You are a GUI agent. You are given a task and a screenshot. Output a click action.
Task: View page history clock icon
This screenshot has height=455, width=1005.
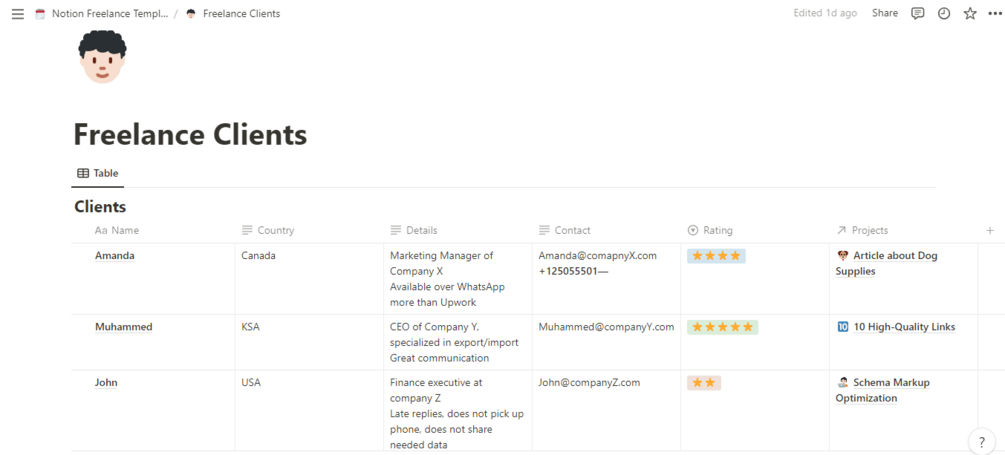click(x=944, y=14)
